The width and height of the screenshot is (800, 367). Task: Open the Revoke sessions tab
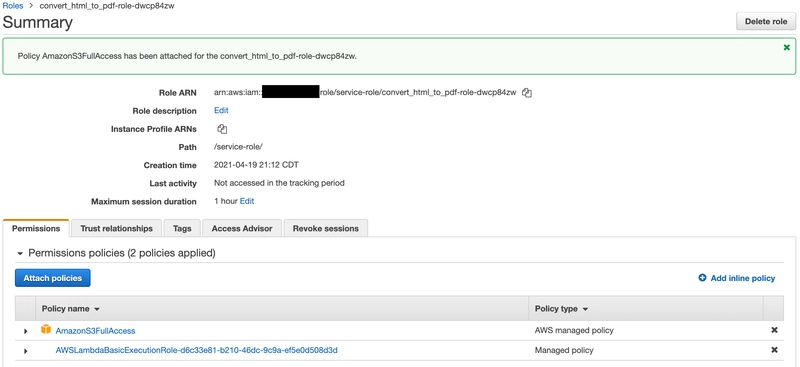tap(326, 228)
